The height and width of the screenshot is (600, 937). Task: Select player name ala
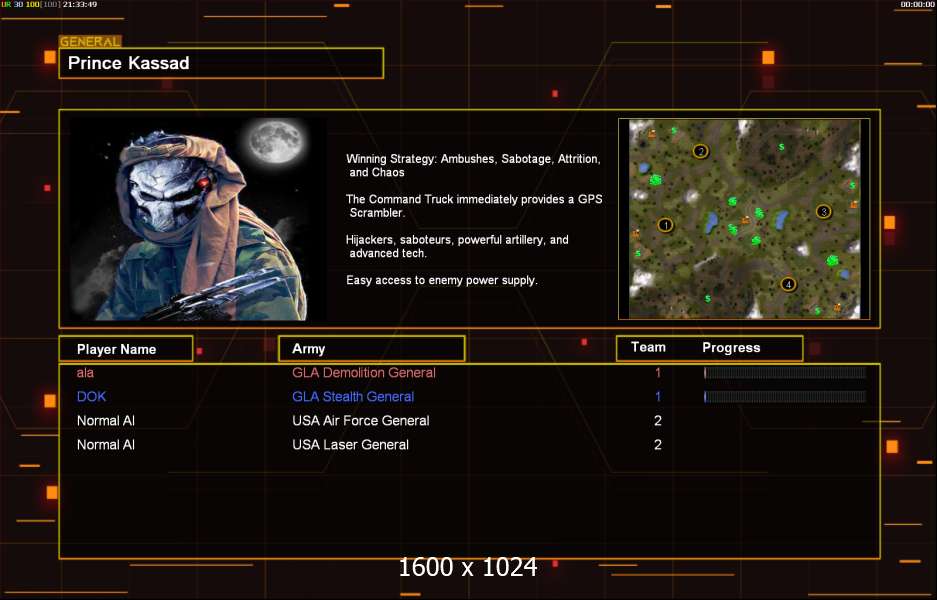(85, 373)
